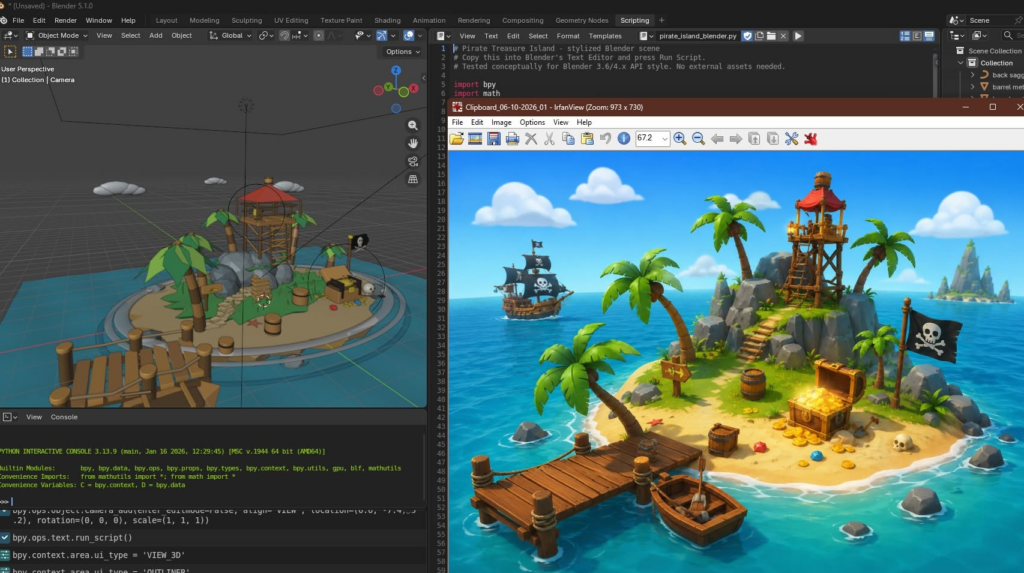Open folder icon next to pirate_island_blender.py

pyautogui.click(x=771, y=36)
